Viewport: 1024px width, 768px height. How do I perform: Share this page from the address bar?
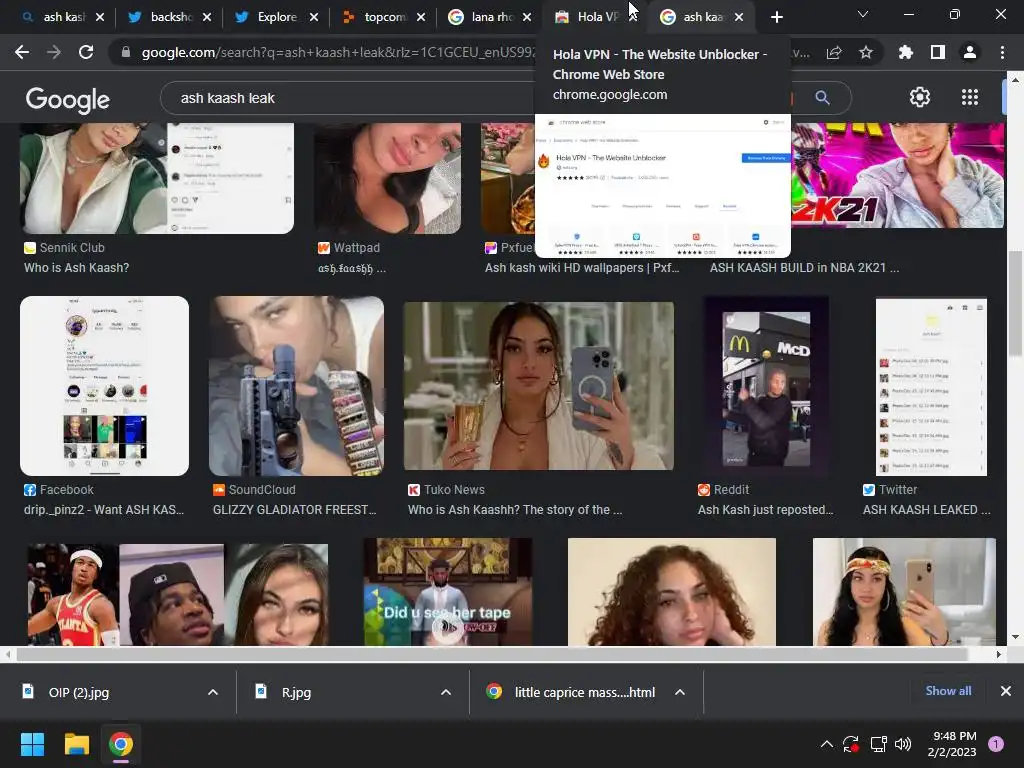[x=834, y=52]
